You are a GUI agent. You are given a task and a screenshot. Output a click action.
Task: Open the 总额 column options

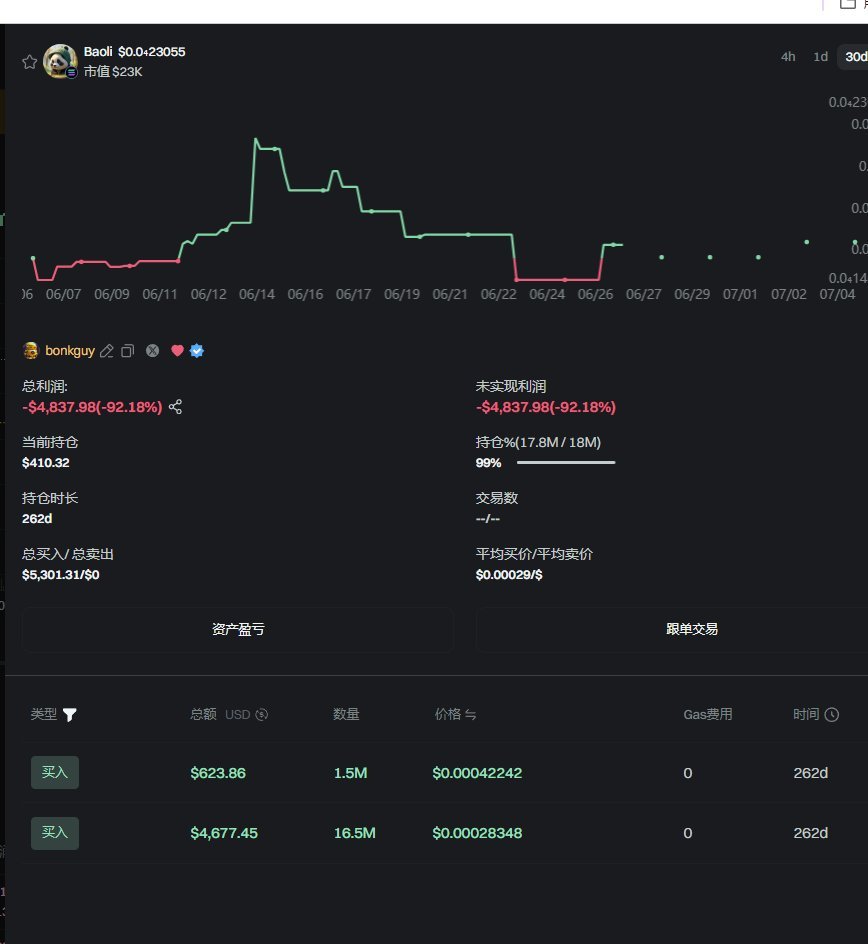click(204, 714)
